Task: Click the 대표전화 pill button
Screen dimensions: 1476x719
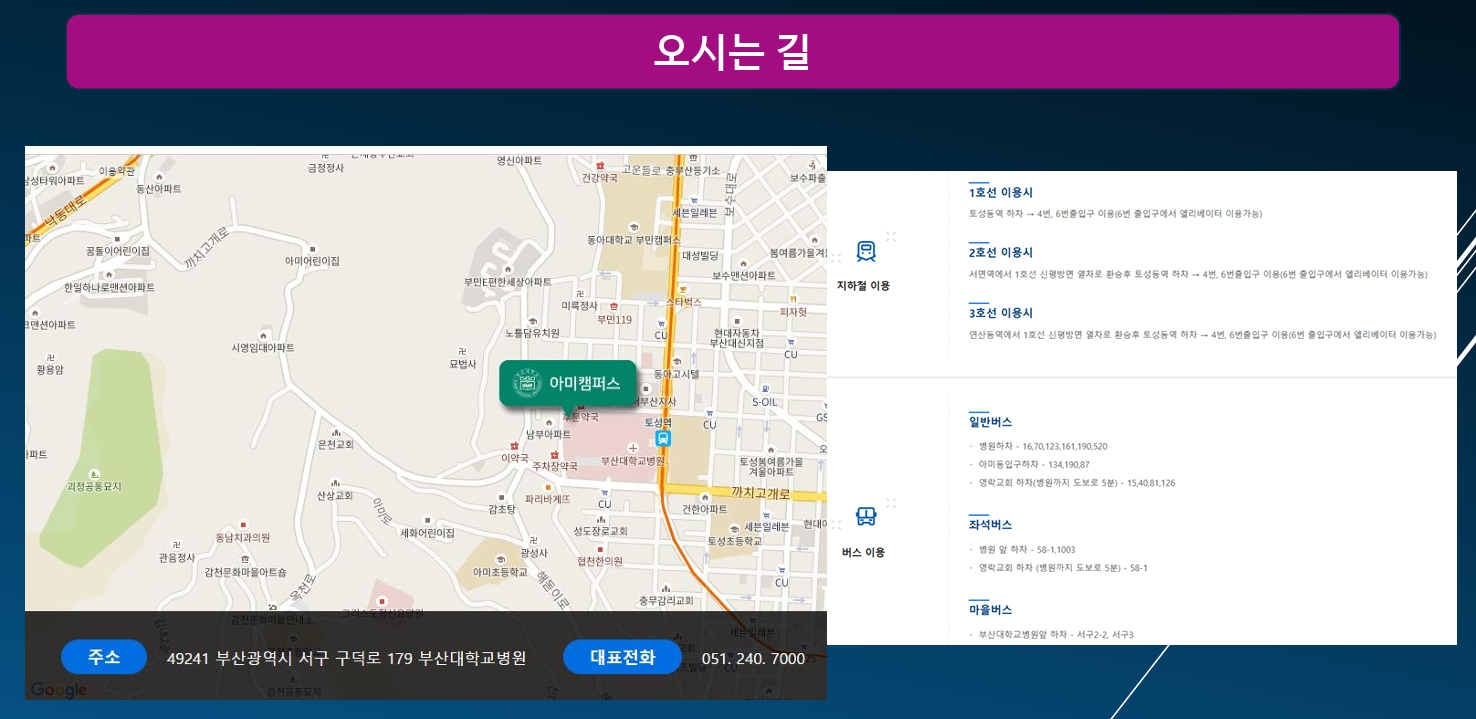Action: 622,657
